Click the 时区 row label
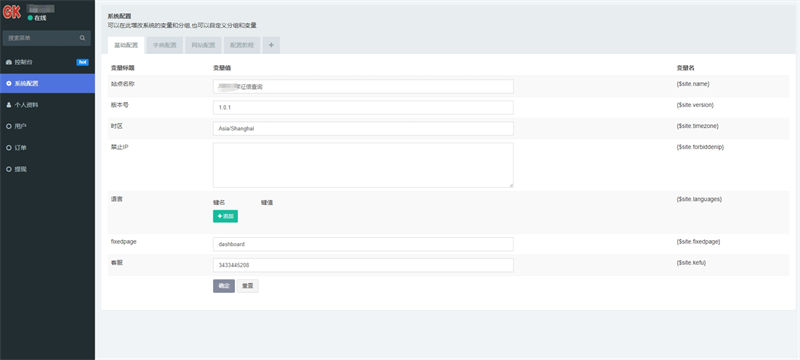 coord(116,125)
